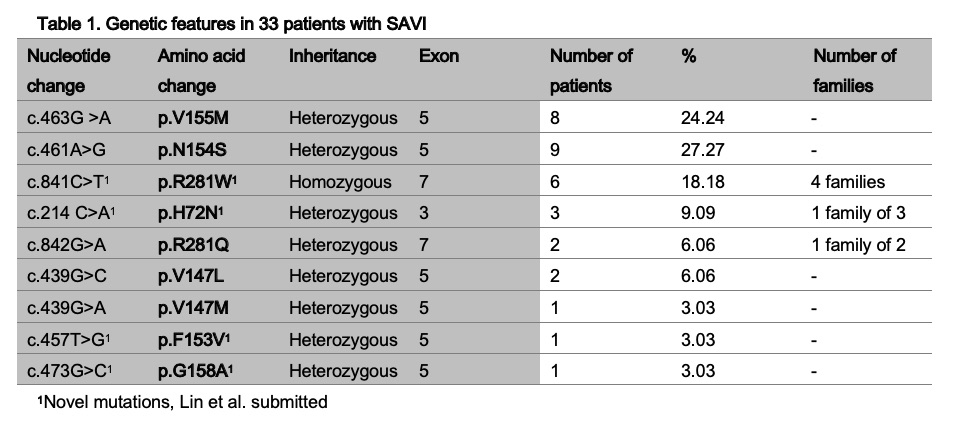Click the "Nucleotide change" column header
The image size is (954, 426).
point(69,70)
